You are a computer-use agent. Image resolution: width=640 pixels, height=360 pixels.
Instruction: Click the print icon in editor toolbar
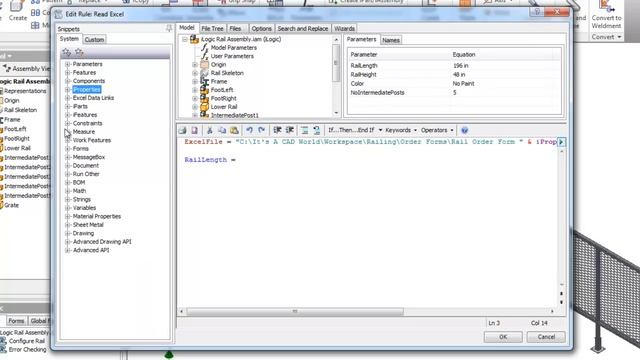pos(182,130)
